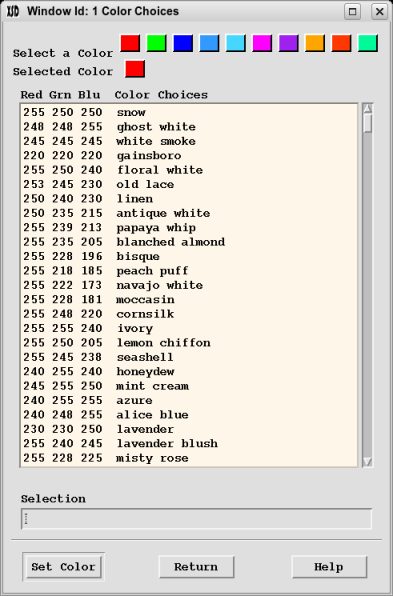Click the color list scroll down arrow

coord(368,461)
